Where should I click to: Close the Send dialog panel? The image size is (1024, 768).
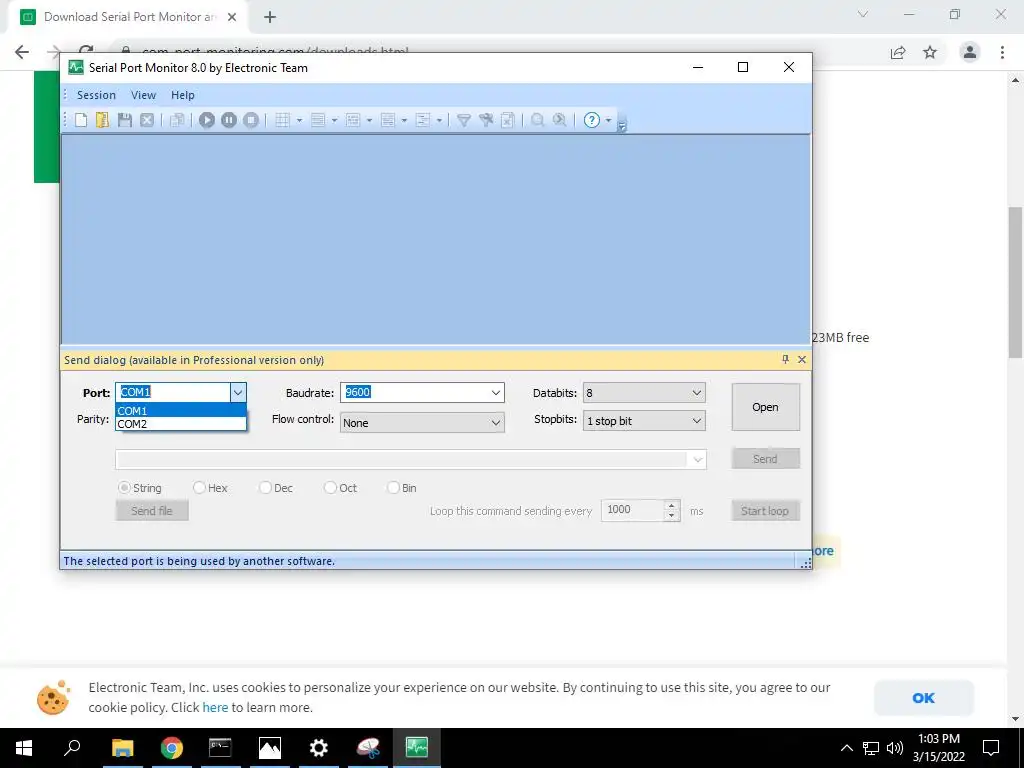[802, 359]
